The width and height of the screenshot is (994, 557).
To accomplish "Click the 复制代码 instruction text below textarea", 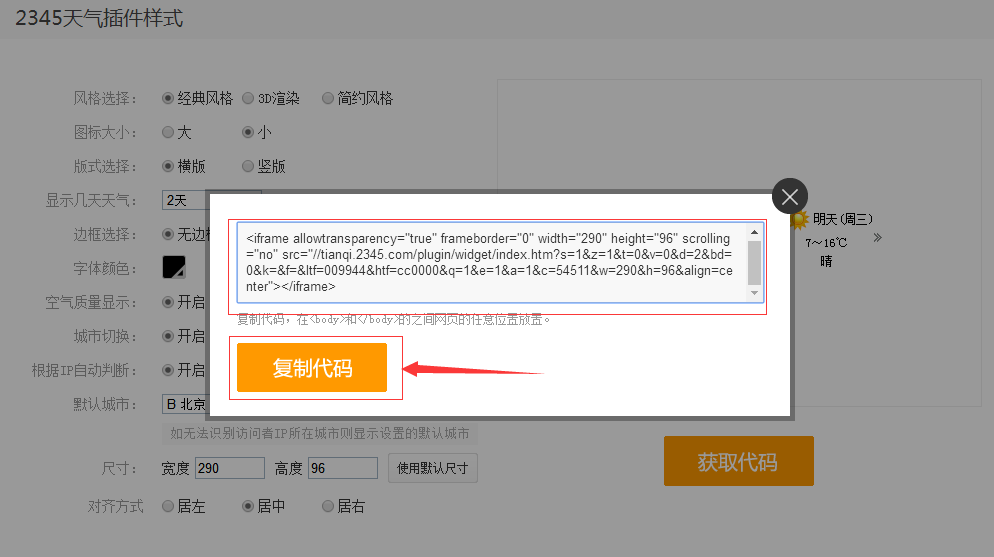I will coord(394,319).
